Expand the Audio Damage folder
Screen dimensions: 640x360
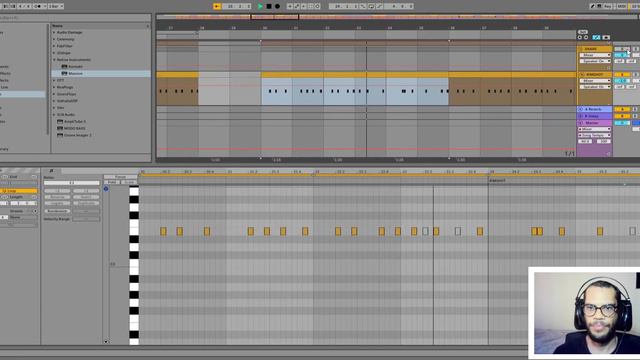pyautogui.click(x=54, y=32)
